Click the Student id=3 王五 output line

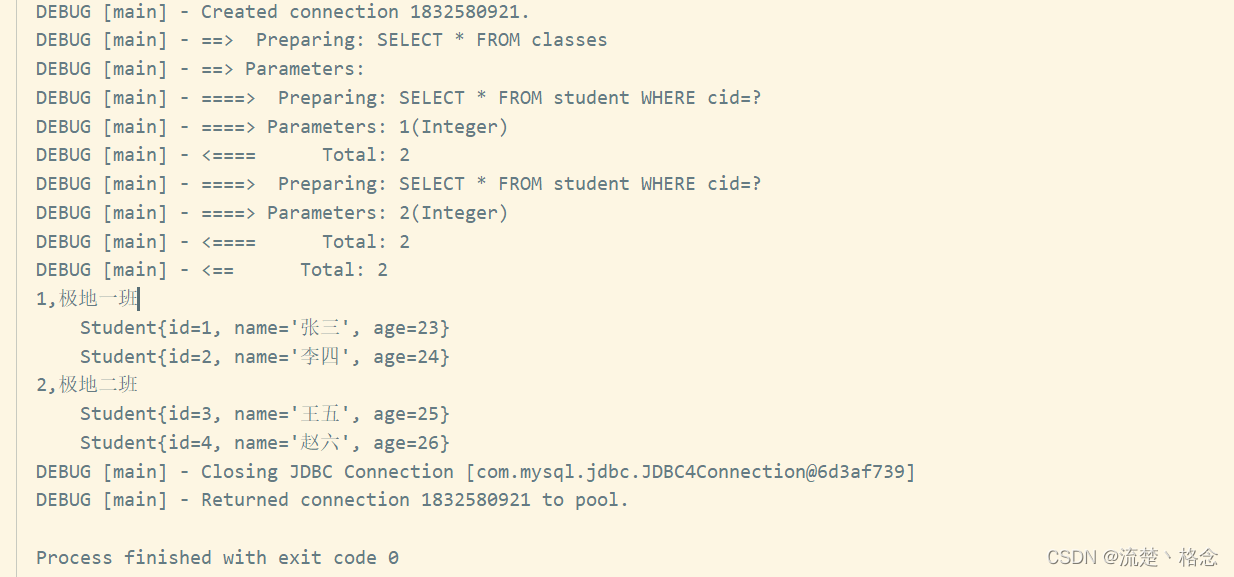coord(265,414)
